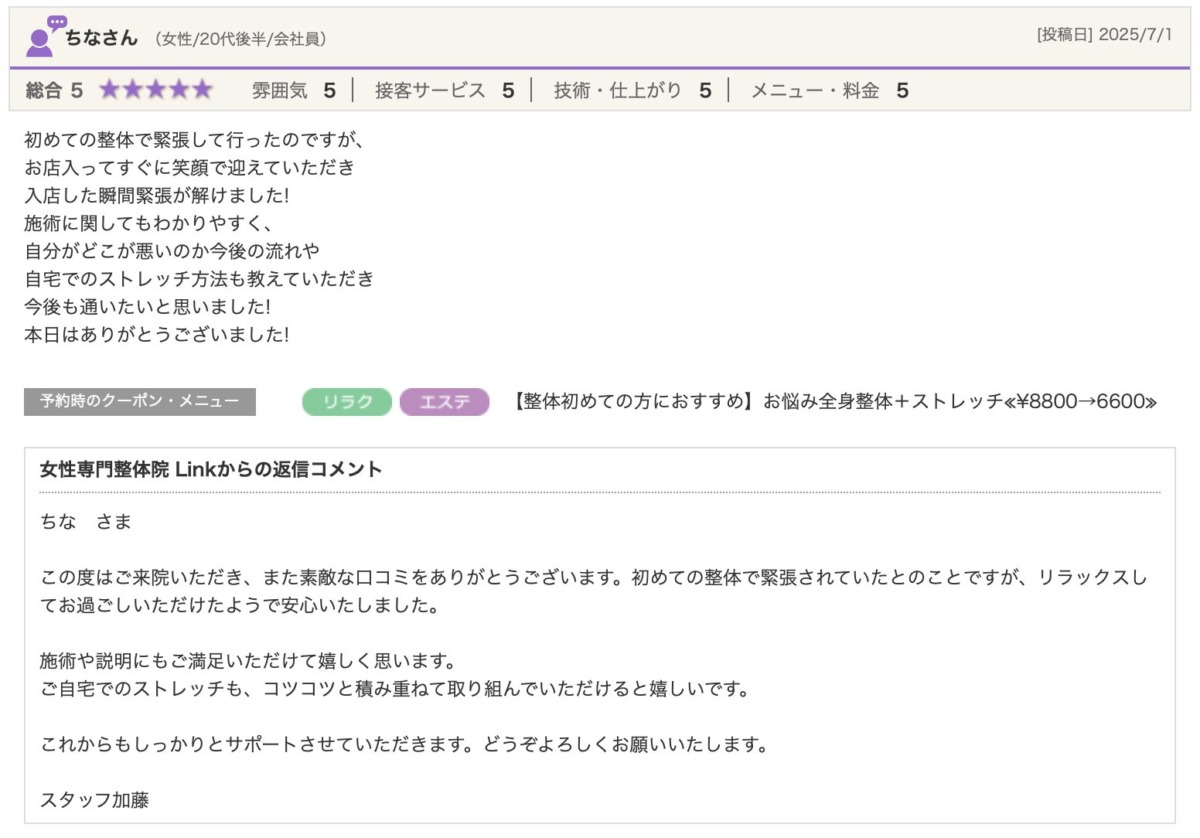The width and height of the screenshot is (1200, 838).
Task: Click the 予約時のクーポン・メニュー label
Action: [x=140, y=402]
